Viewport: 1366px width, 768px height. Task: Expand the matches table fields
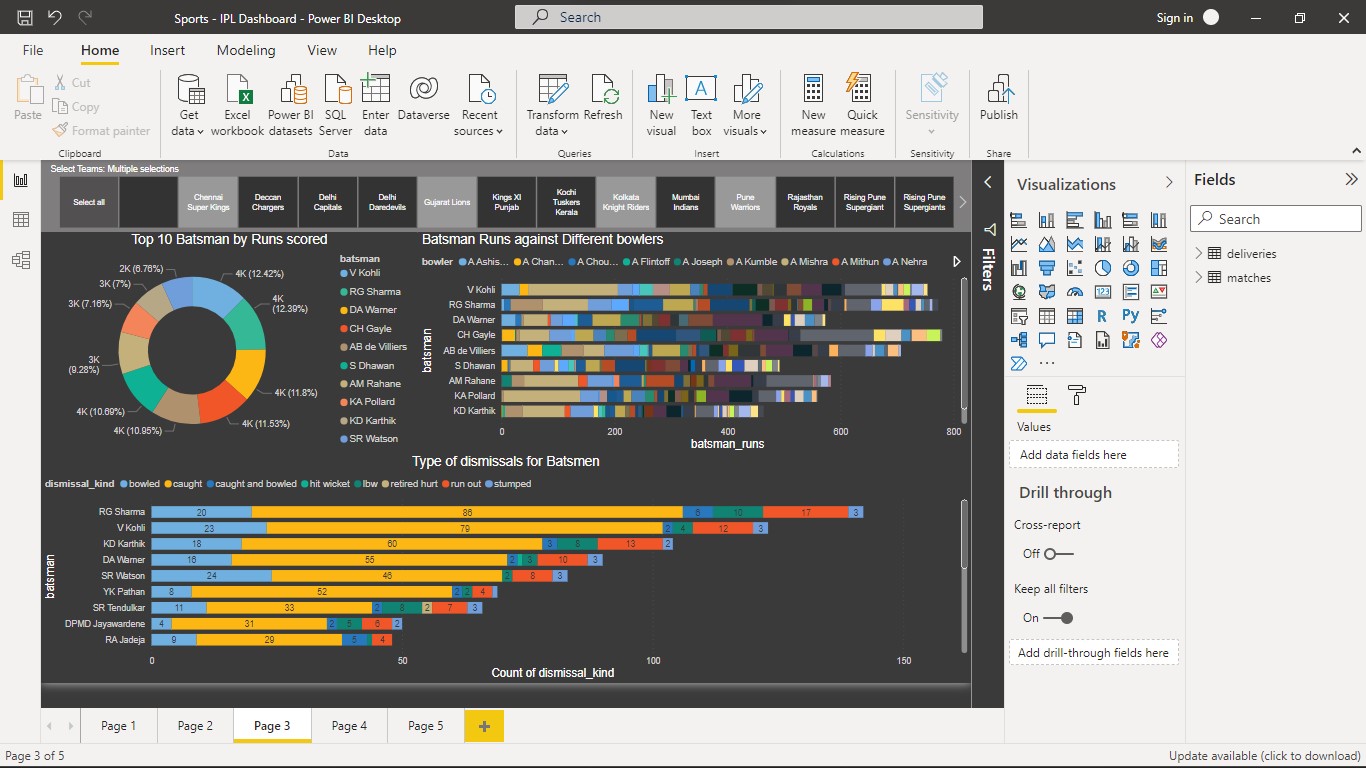[1198, 277]
